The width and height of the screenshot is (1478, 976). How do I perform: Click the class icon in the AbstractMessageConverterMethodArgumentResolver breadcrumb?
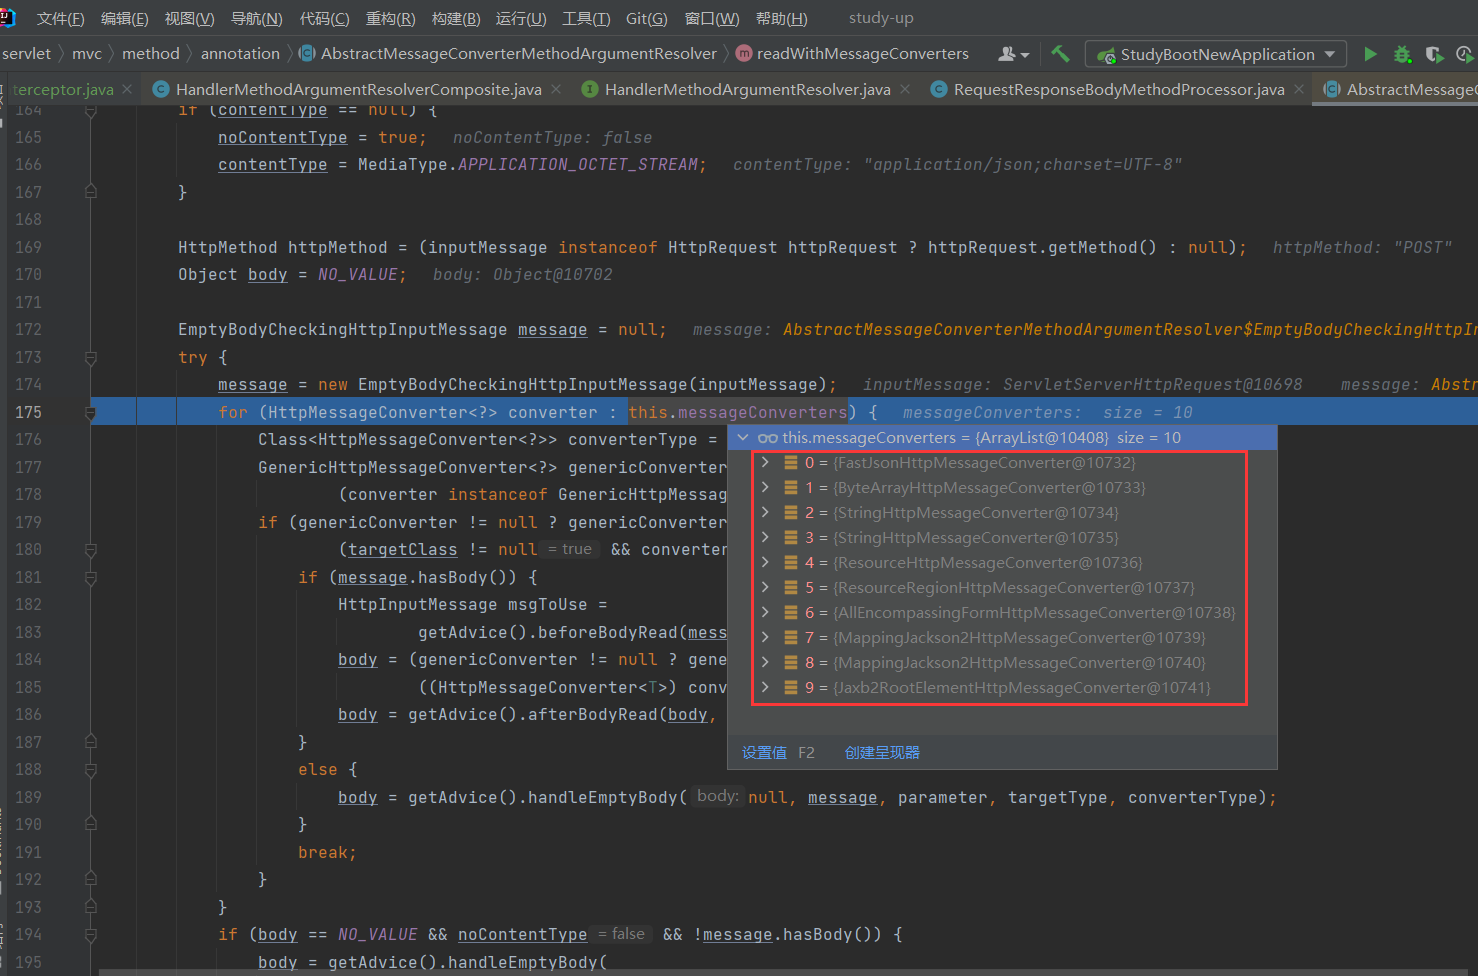pos(308,53)
